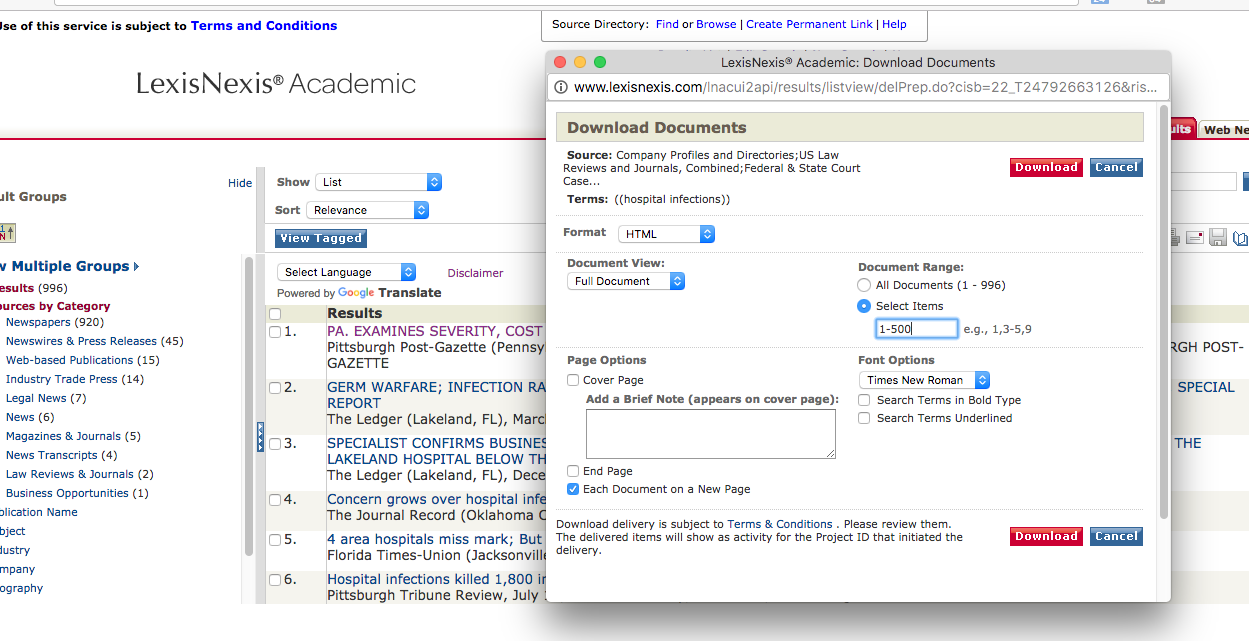Click the splitter handle beside the results list
Viewport: 1249px width, 641px height.
pyautogui.click(x=260, y=437)
